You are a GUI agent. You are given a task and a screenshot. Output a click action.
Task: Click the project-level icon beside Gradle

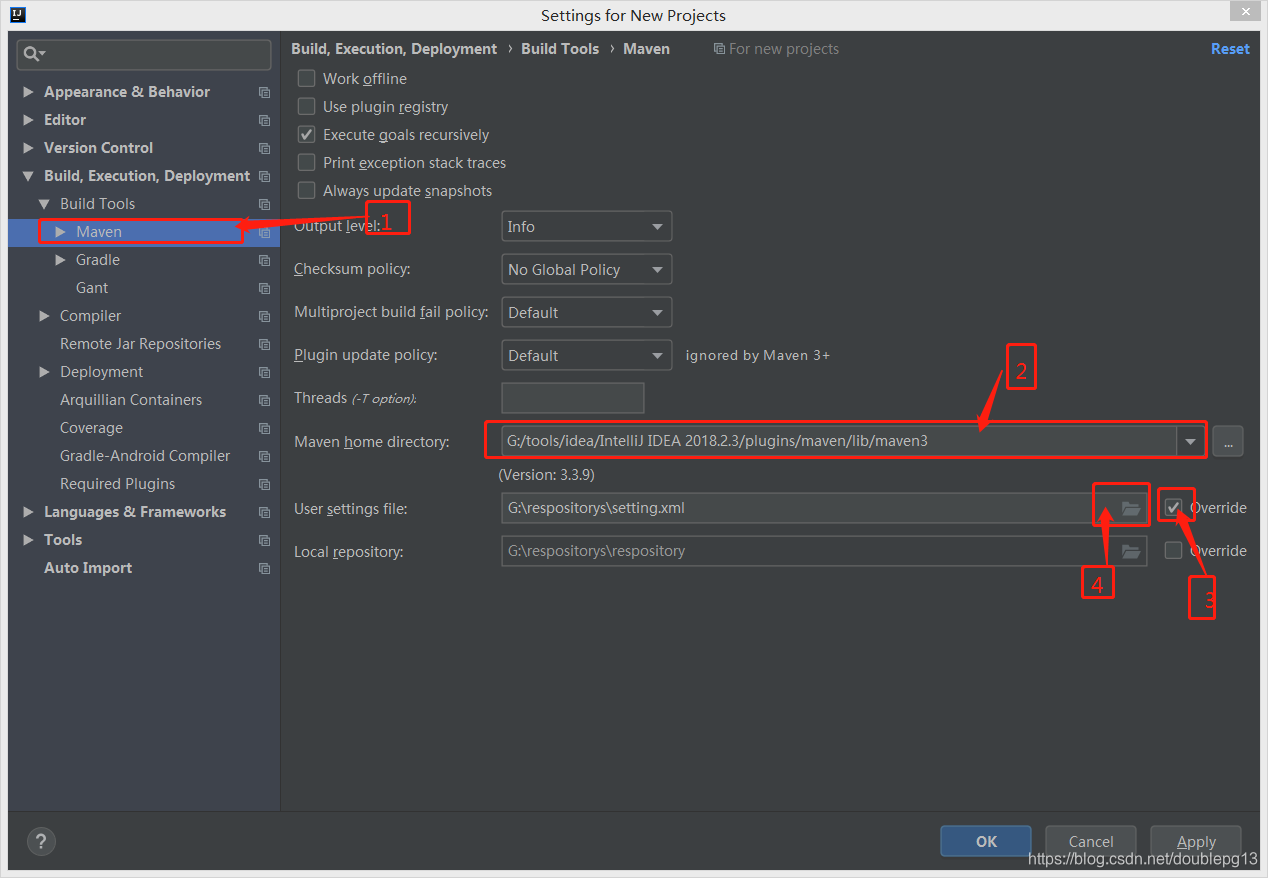point(264,260)
